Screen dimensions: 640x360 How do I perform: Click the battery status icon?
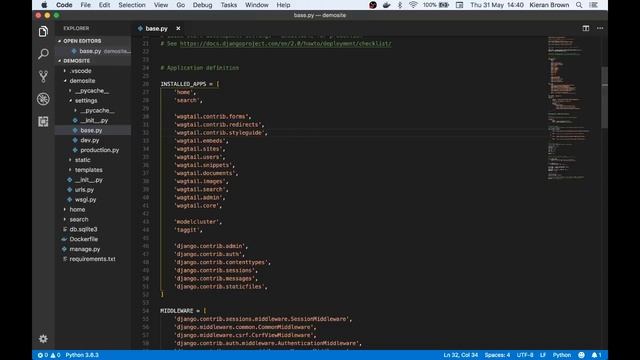pyautogui.click(x=444, y=5)
